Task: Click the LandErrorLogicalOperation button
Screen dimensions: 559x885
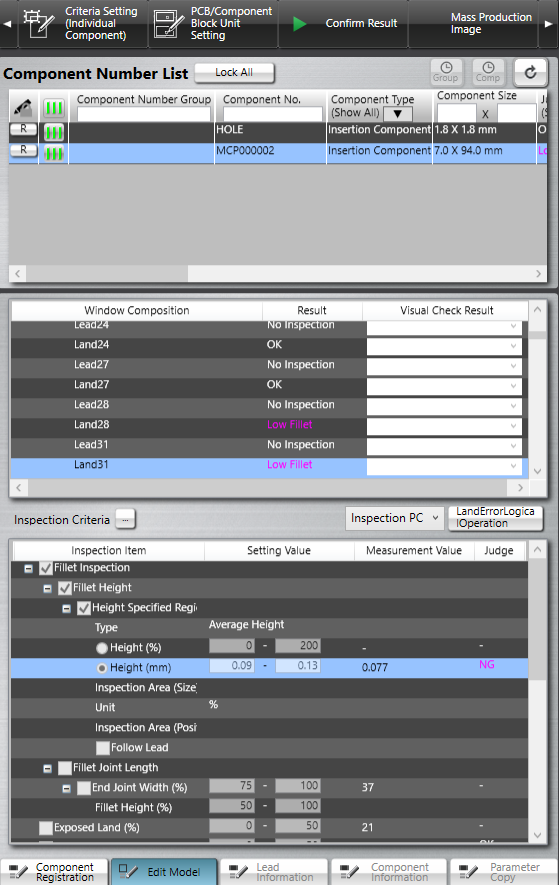Action: [495, 518]
